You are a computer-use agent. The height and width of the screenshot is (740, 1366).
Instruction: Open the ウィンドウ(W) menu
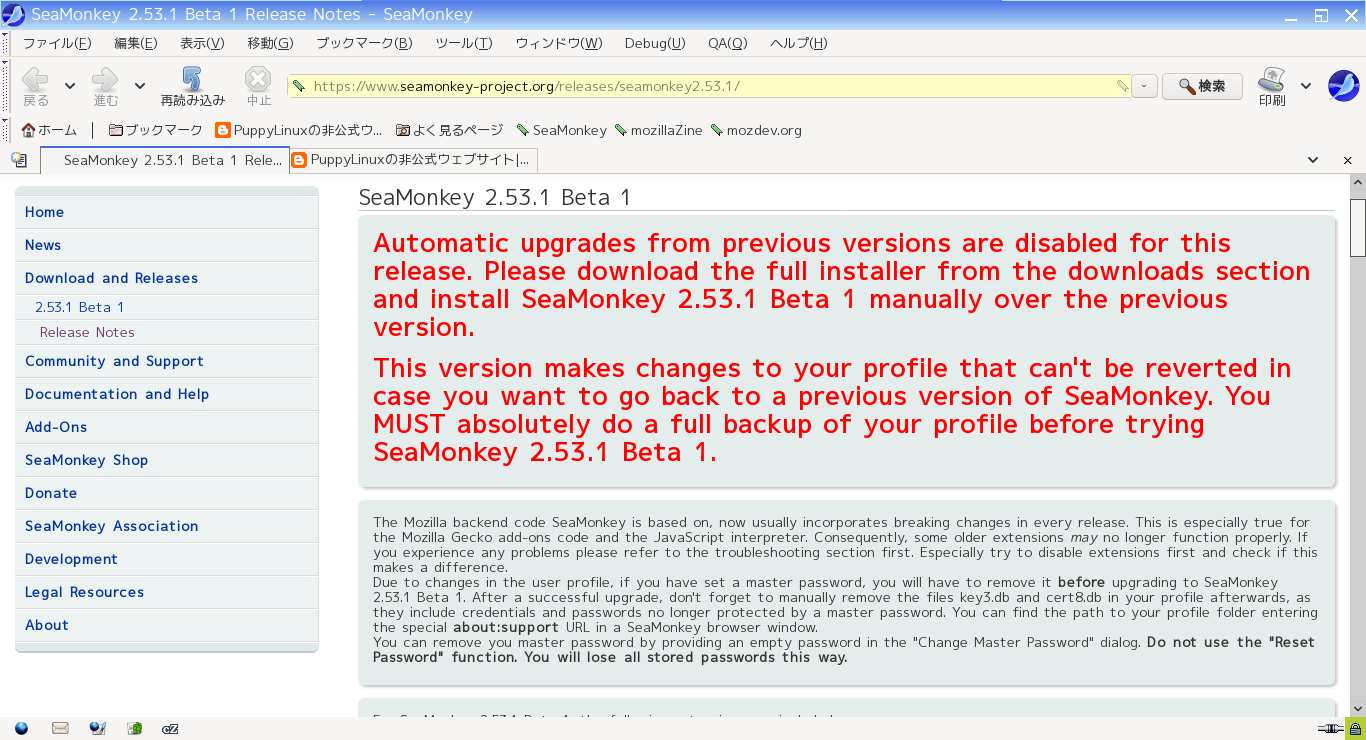pos(559,43)
